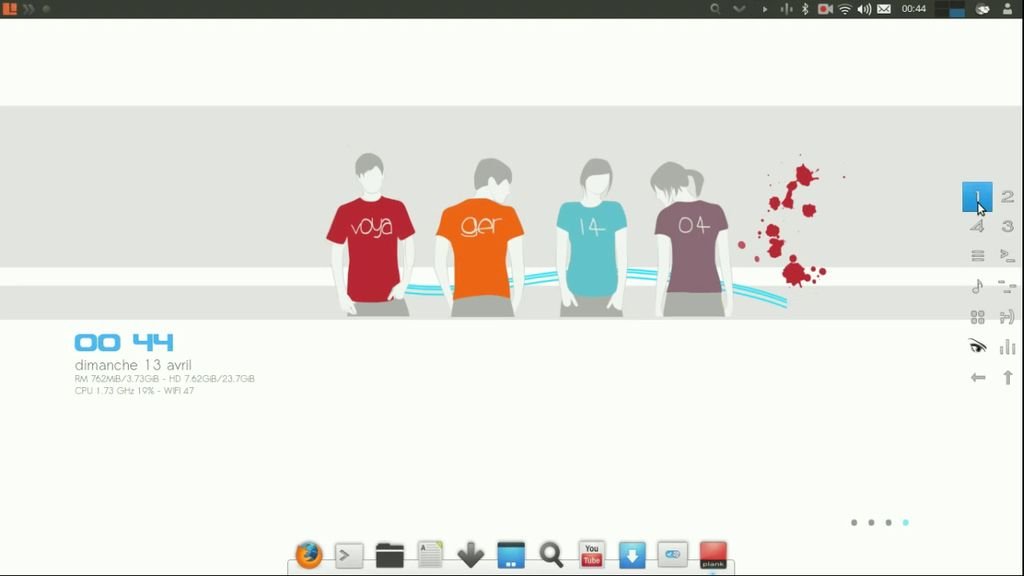Switch to workspace 3 in side panel
Screen dimensions: 1024x576
pyautogui.click(x=1008, y=226)
